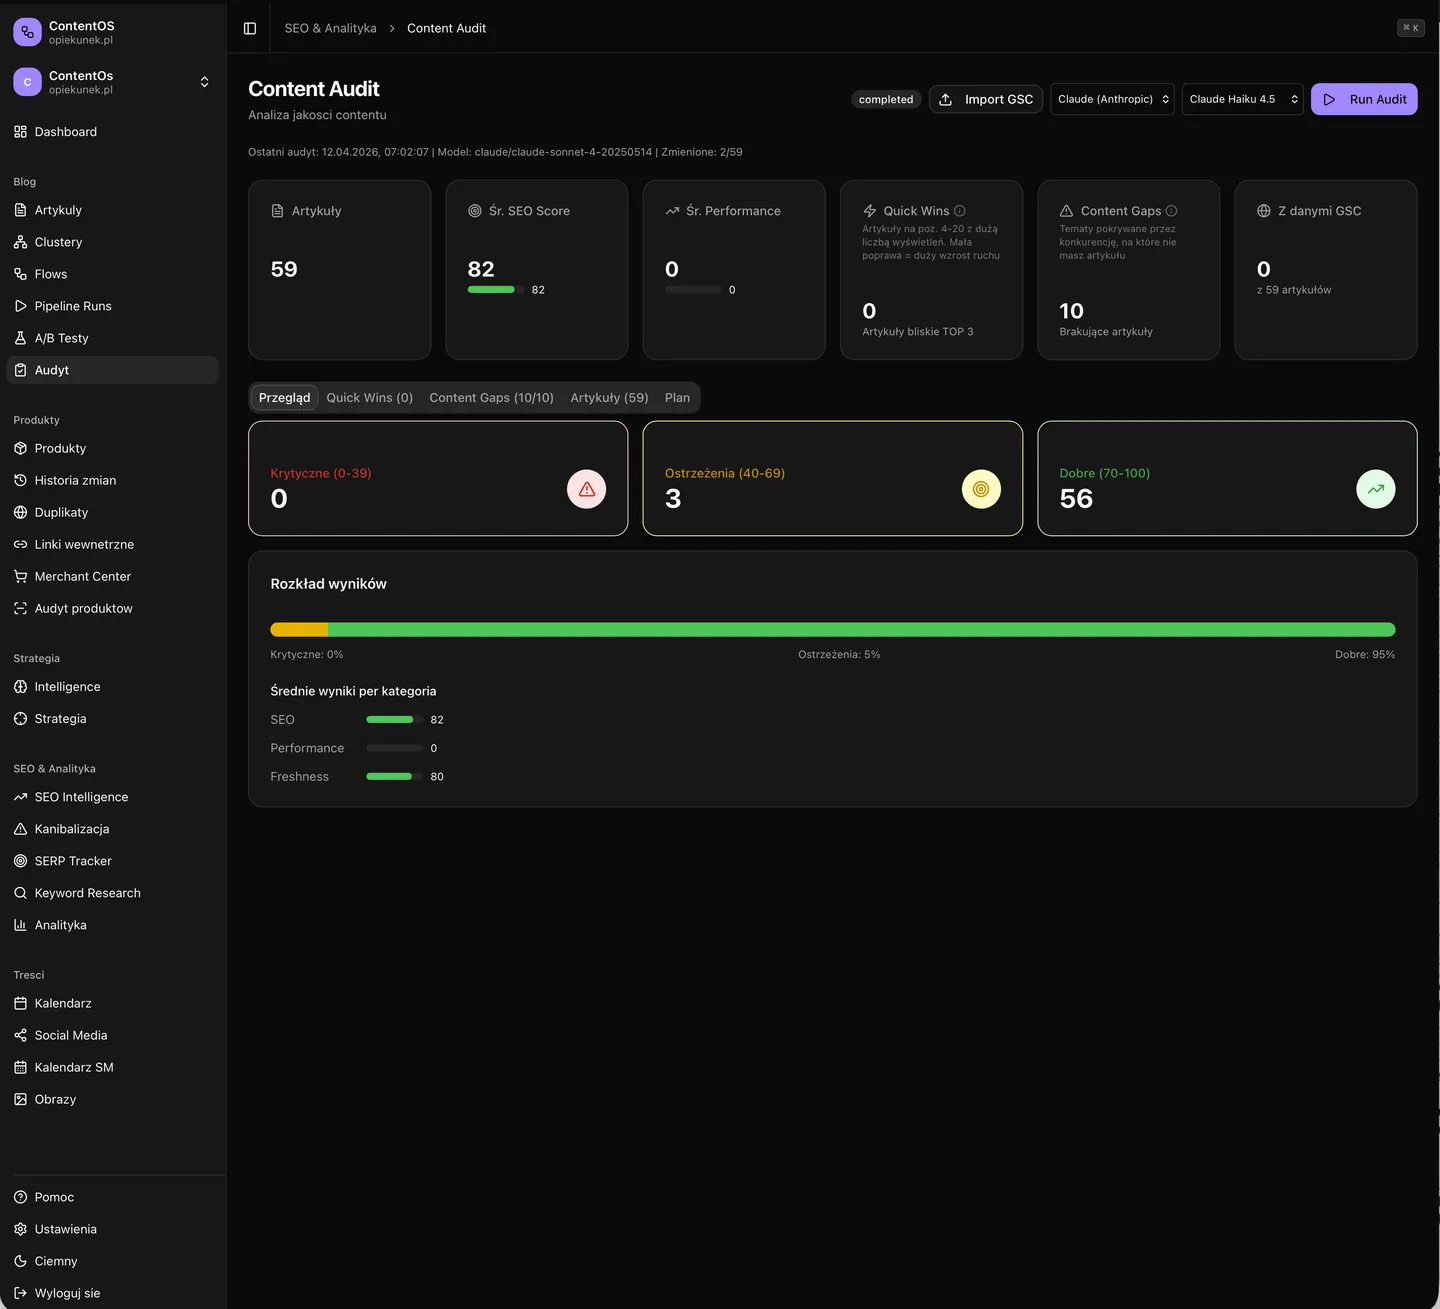The image size is (1440, 1309).
Task: Switch to Przegląd tab
Action: coord(284,398)
